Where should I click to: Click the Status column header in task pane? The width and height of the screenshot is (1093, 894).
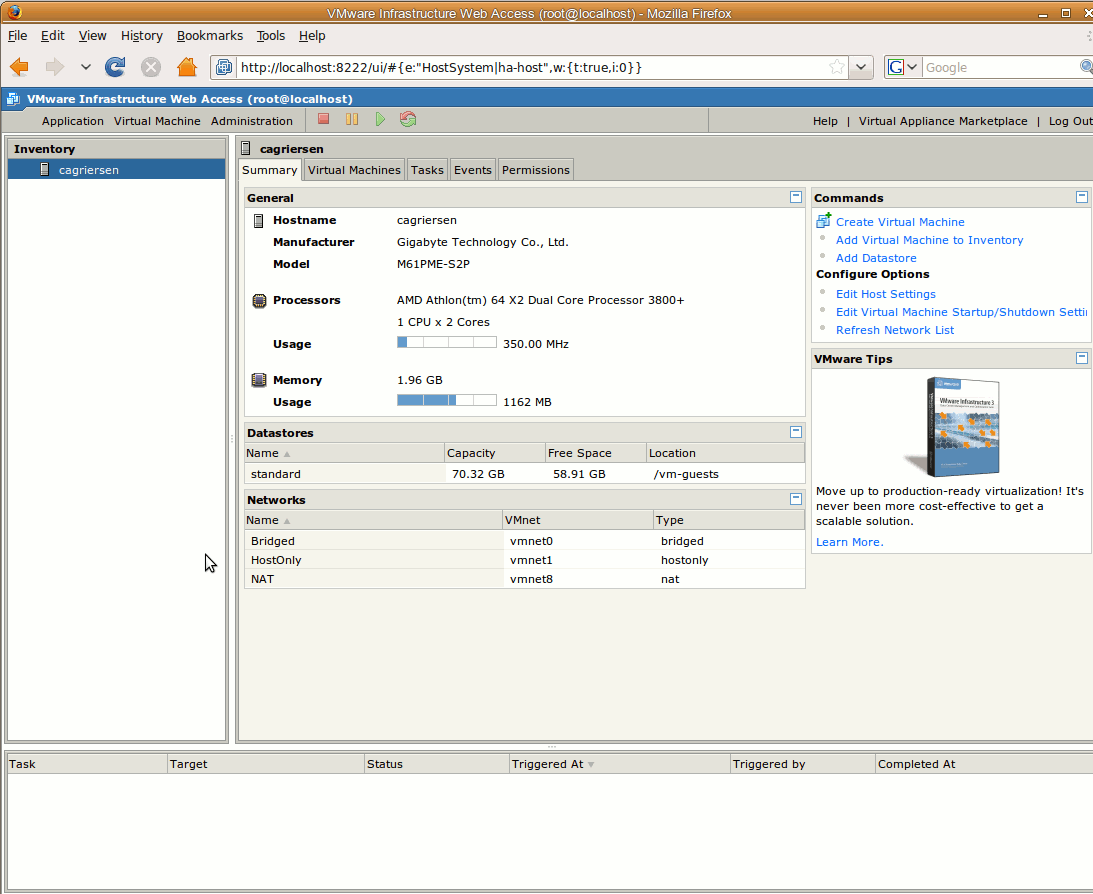click(436, 764)
